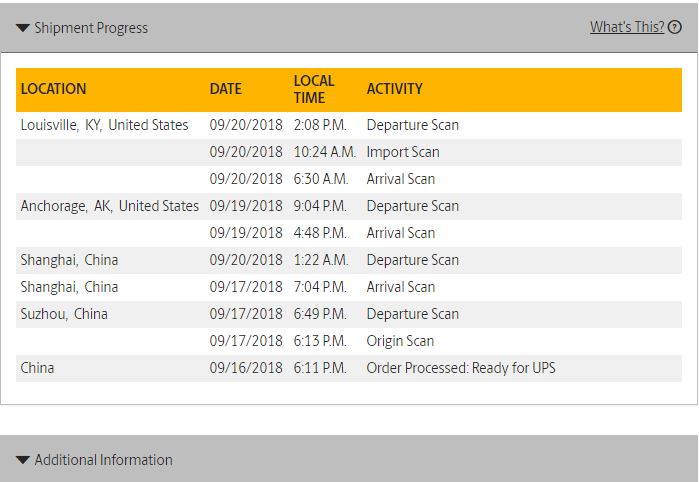Select the LOCATION column header
Image resolution: width=699 pixels, height=482 pixels.
(x=53, y=89)
